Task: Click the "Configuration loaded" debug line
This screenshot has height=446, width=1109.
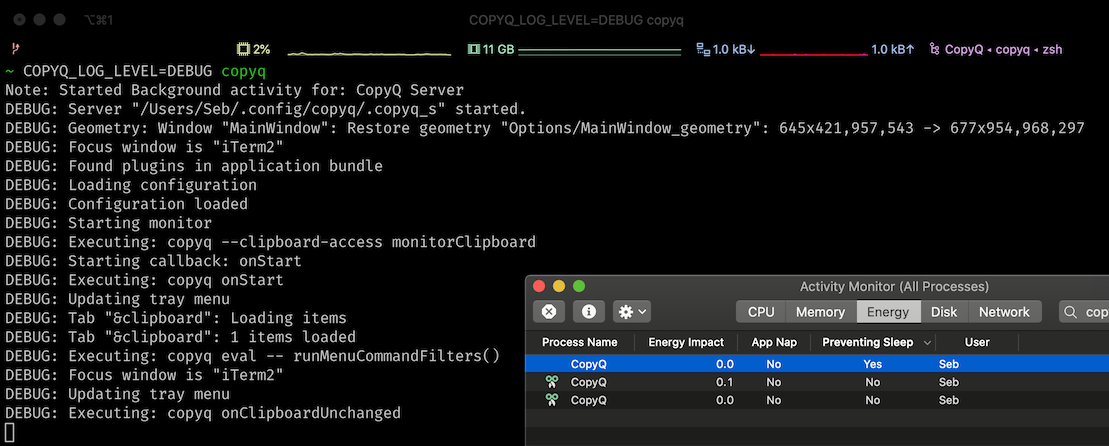Action: pos(127,204)
